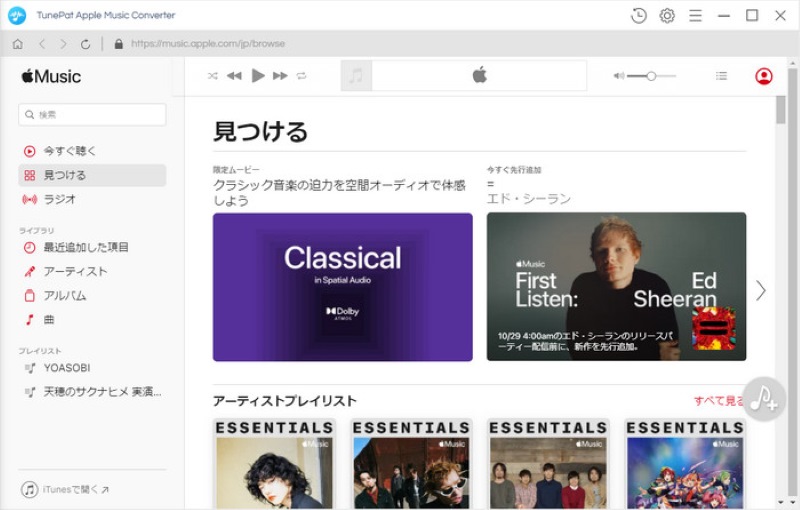Click エド・シーラン artist text
The width and height of the screenshot is (800, 510).
[529, 199]
